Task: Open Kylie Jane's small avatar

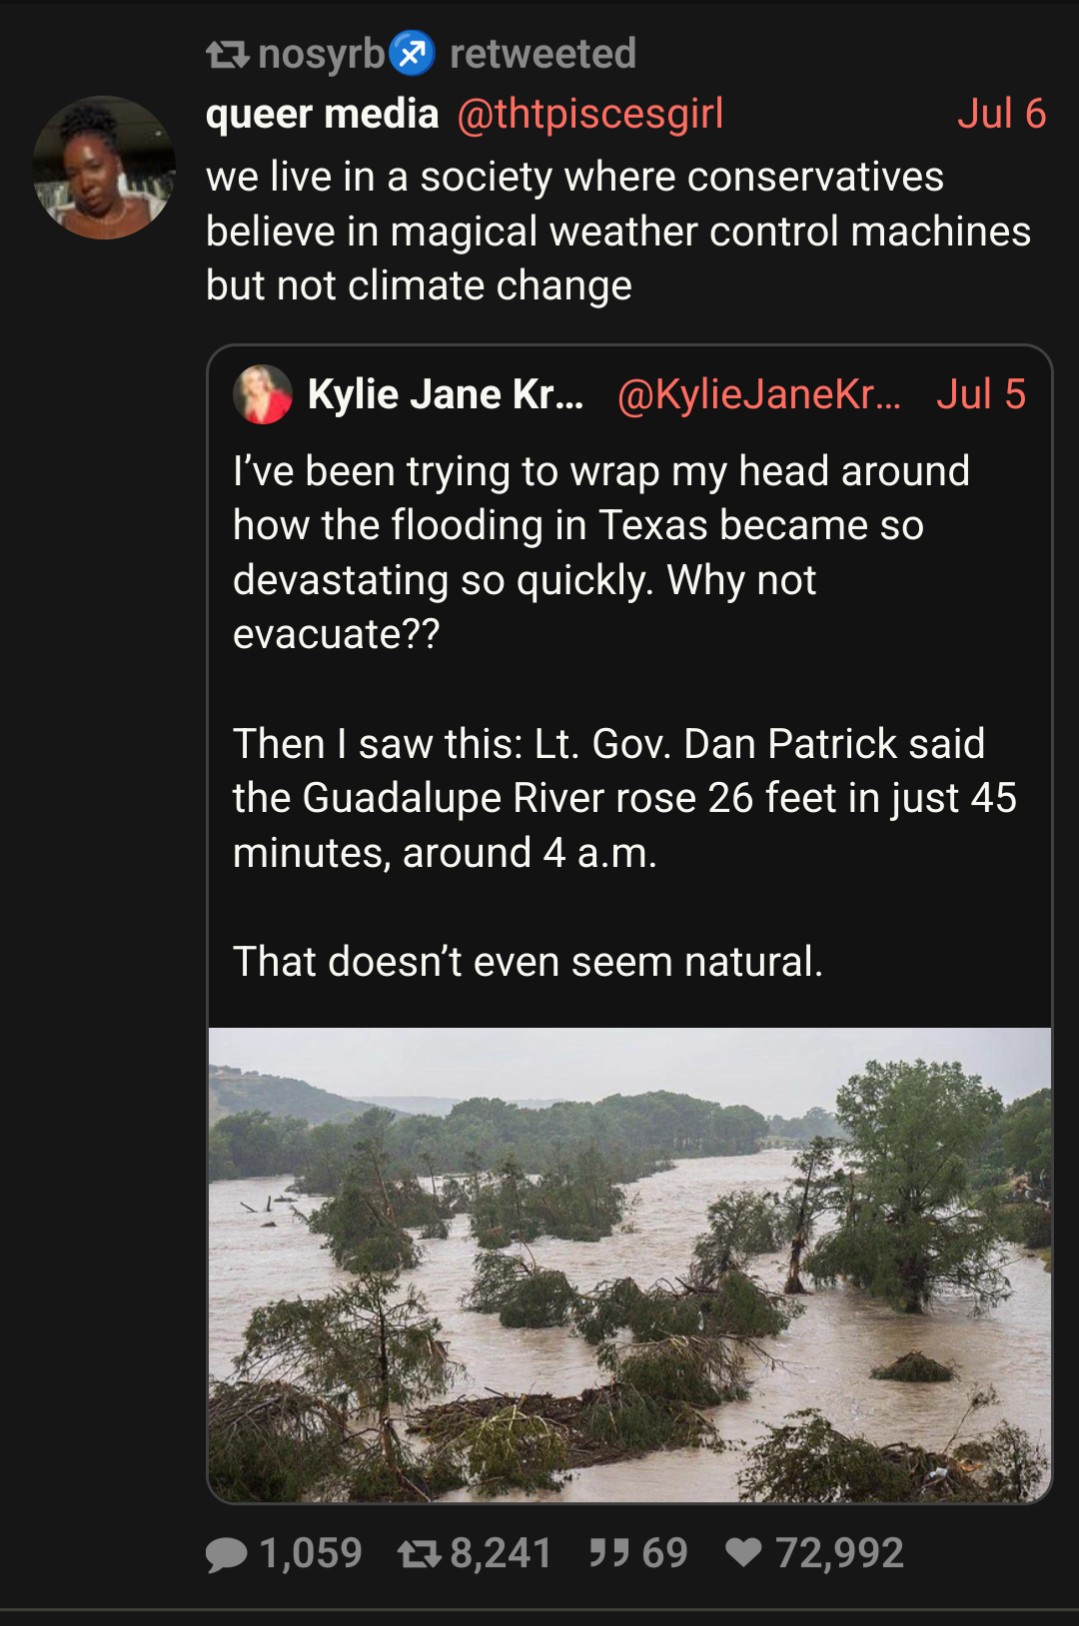Action: click(262, 394)
